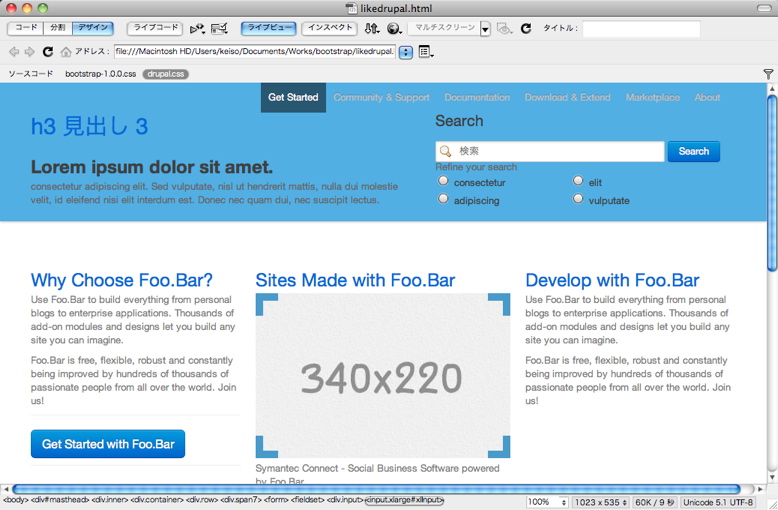The height and width of the screenshot is (510, 778).
Task: Open the multiscreen dropdown arrow
Action: click(485, 29)
